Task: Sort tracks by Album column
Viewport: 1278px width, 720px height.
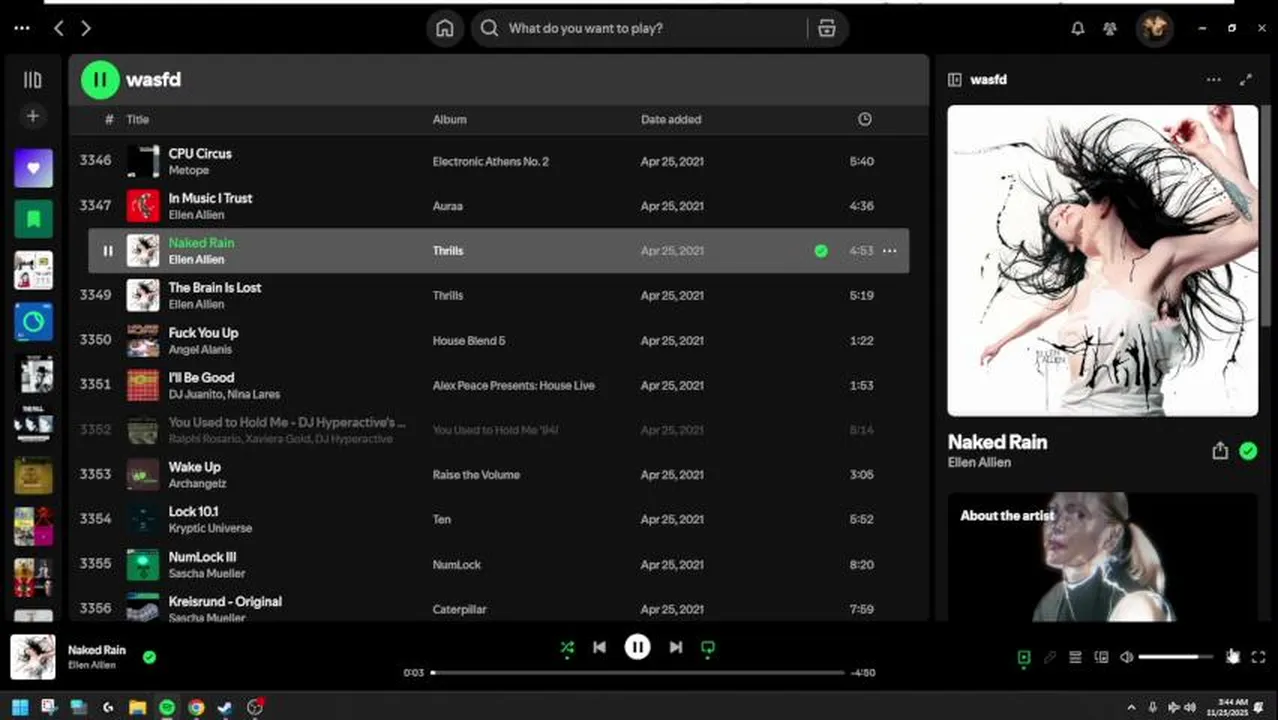Action: click(449, 119)
